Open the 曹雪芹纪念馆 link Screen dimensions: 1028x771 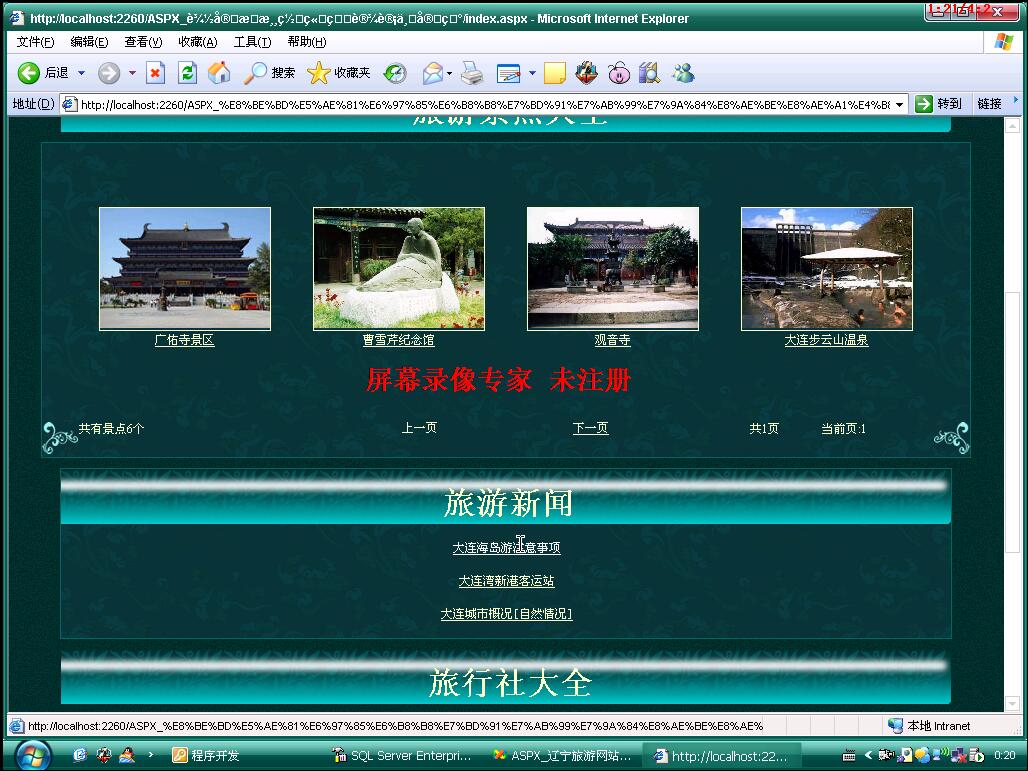pos(399,340)
